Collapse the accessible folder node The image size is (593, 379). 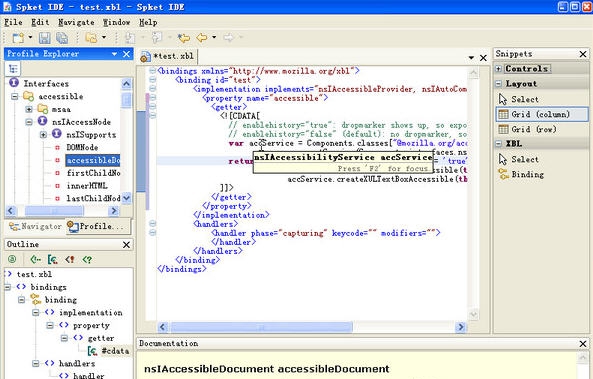15,96
